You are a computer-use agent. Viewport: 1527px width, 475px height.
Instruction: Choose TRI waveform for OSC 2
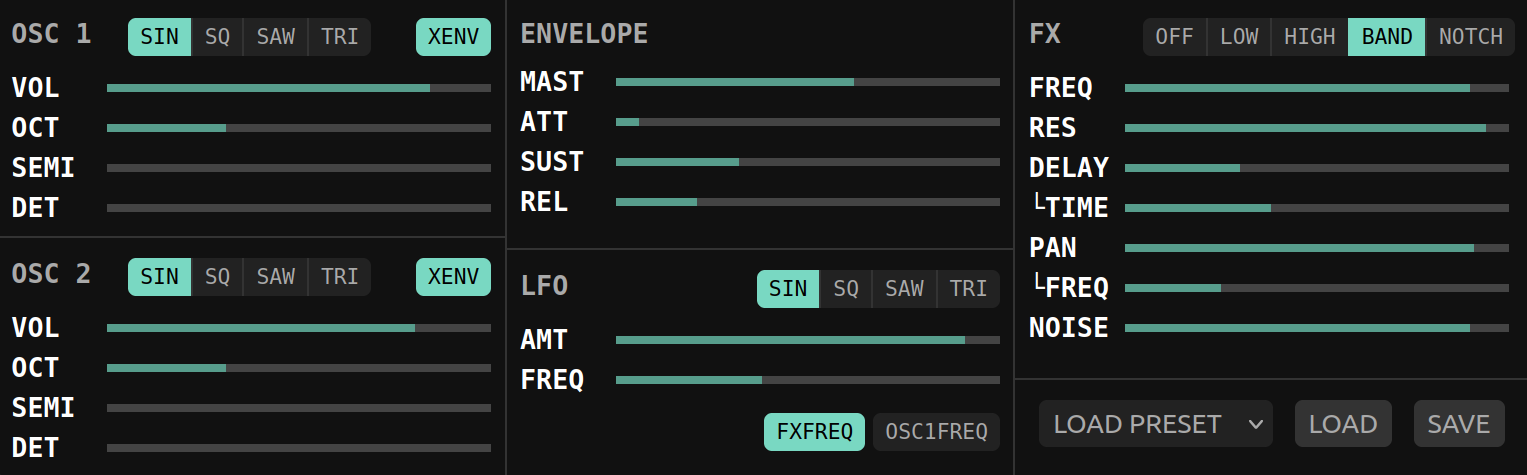point(339,277)
